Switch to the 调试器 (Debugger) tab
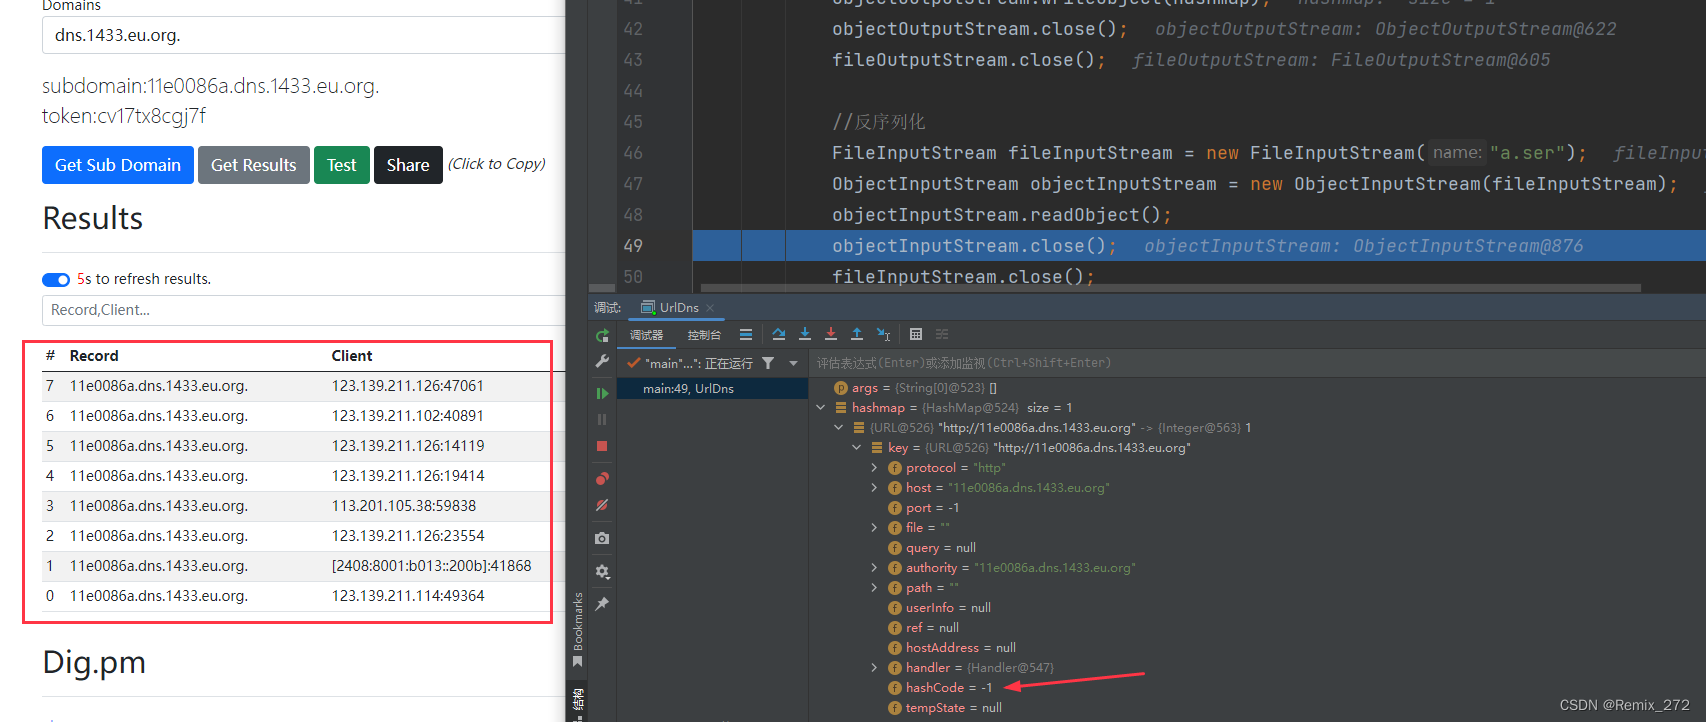This screenshot has height=722, width=1706. pos(646,335)
